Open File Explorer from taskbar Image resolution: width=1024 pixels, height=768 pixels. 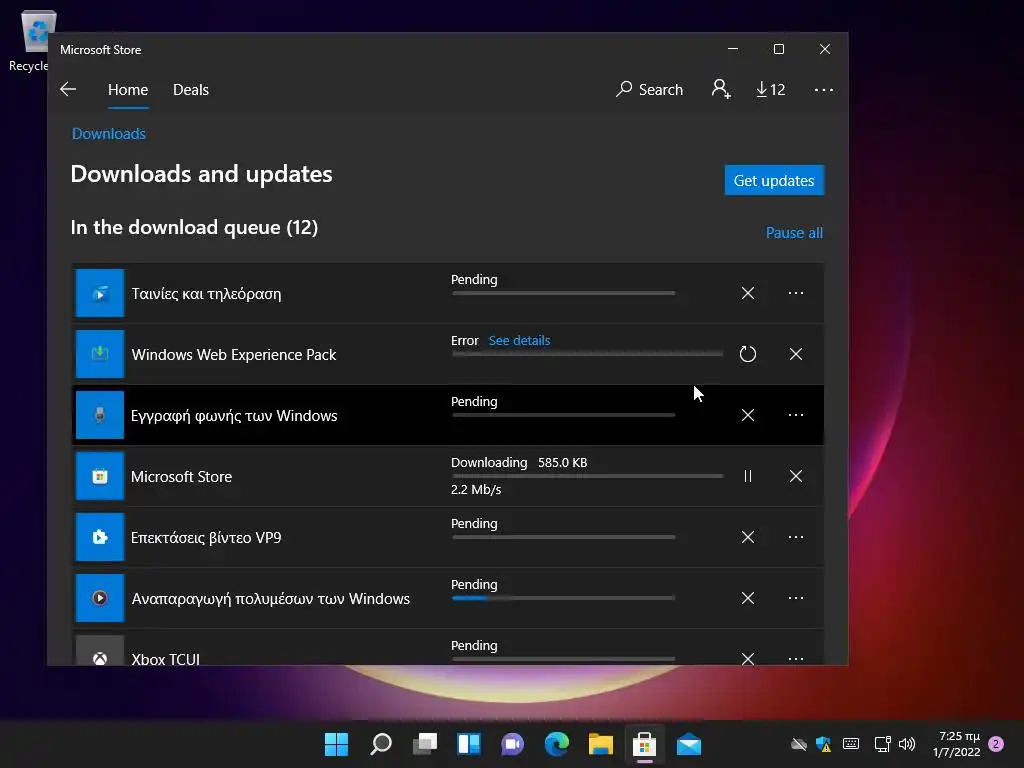[600, 744]
